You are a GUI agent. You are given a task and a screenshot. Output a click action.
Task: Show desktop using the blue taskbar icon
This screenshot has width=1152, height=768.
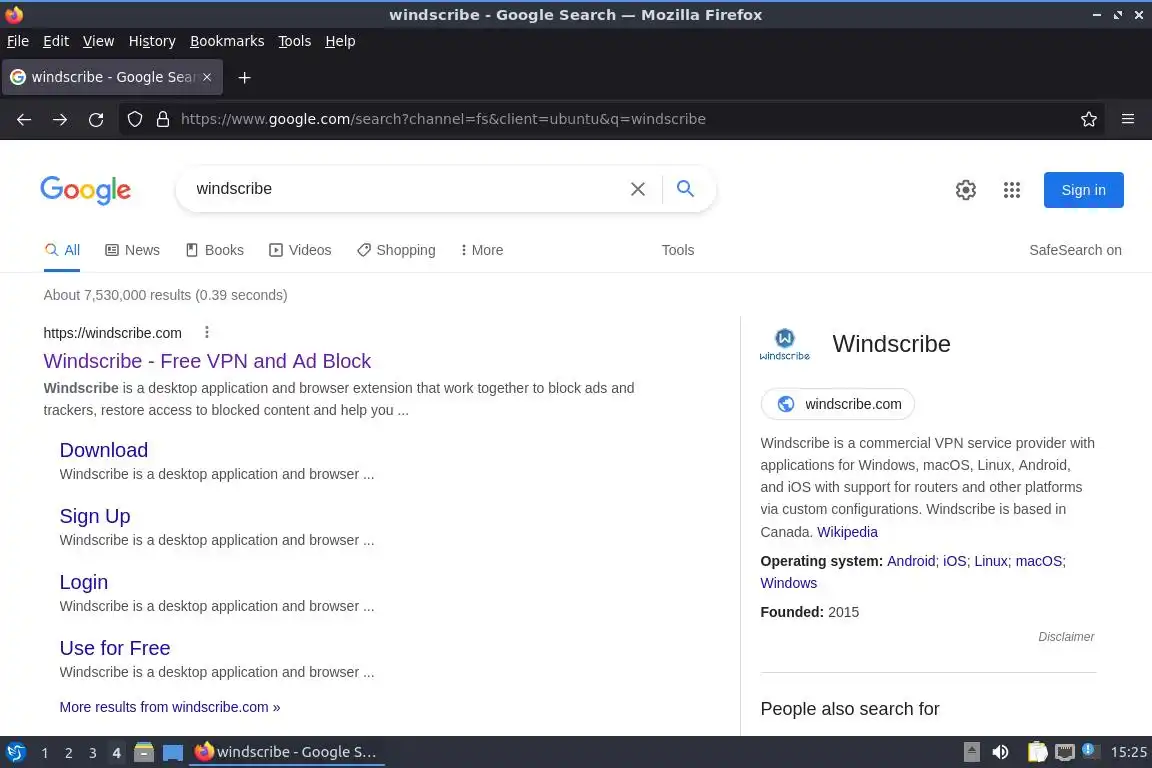point(173,753)
